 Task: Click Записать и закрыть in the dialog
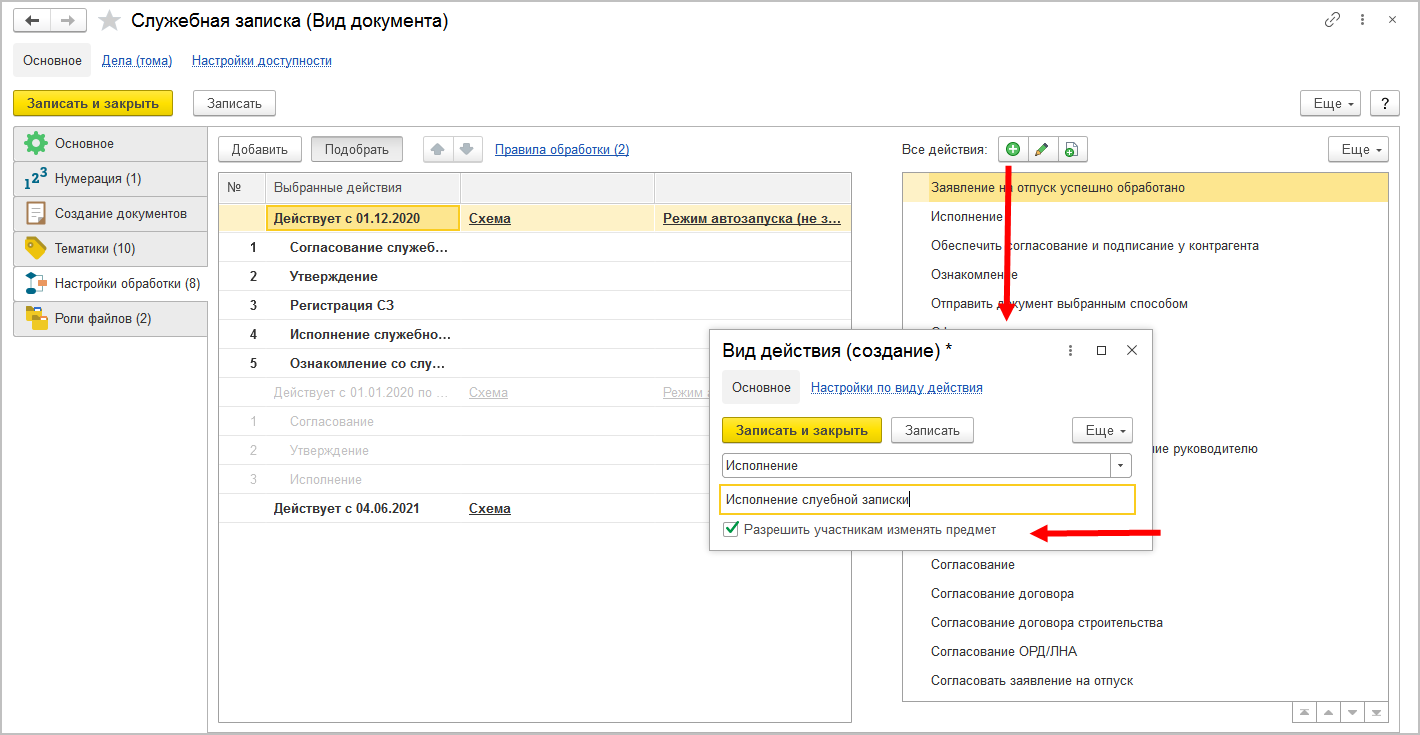(802, 430)
